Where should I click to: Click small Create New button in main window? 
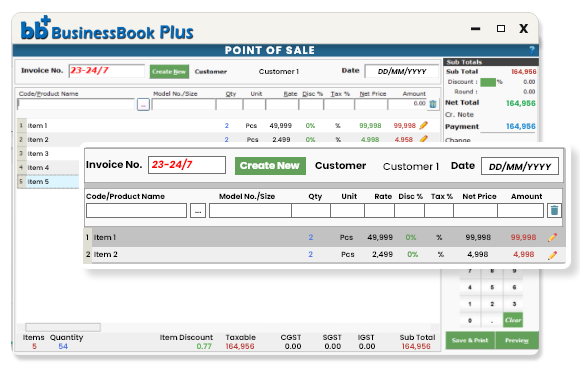(169, 71)
